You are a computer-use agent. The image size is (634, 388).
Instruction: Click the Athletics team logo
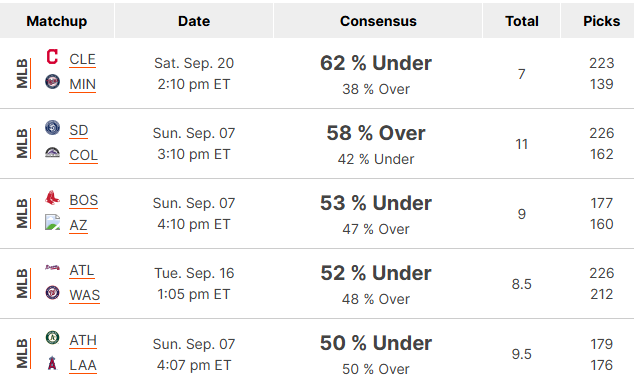52,337
